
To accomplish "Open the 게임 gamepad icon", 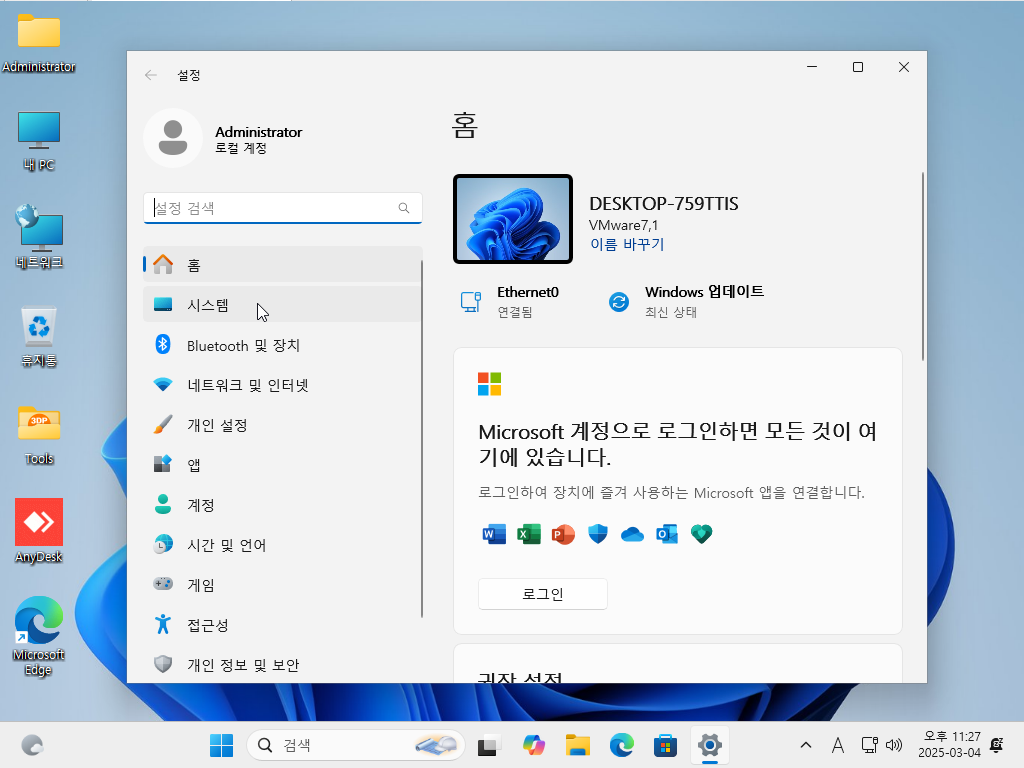I will coord(163,584).
